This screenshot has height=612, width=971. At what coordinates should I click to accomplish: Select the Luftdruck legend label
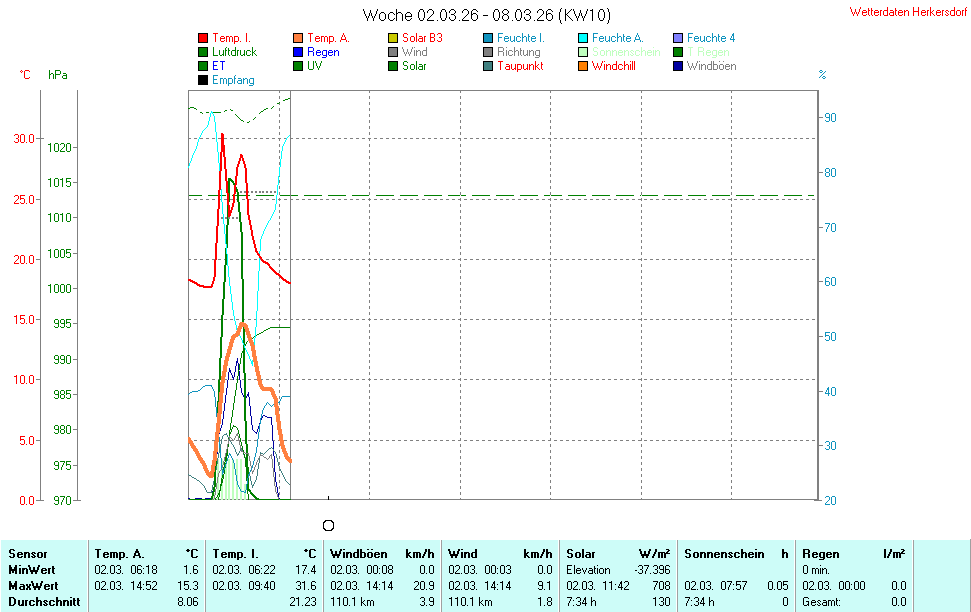(x=234, y=52)
